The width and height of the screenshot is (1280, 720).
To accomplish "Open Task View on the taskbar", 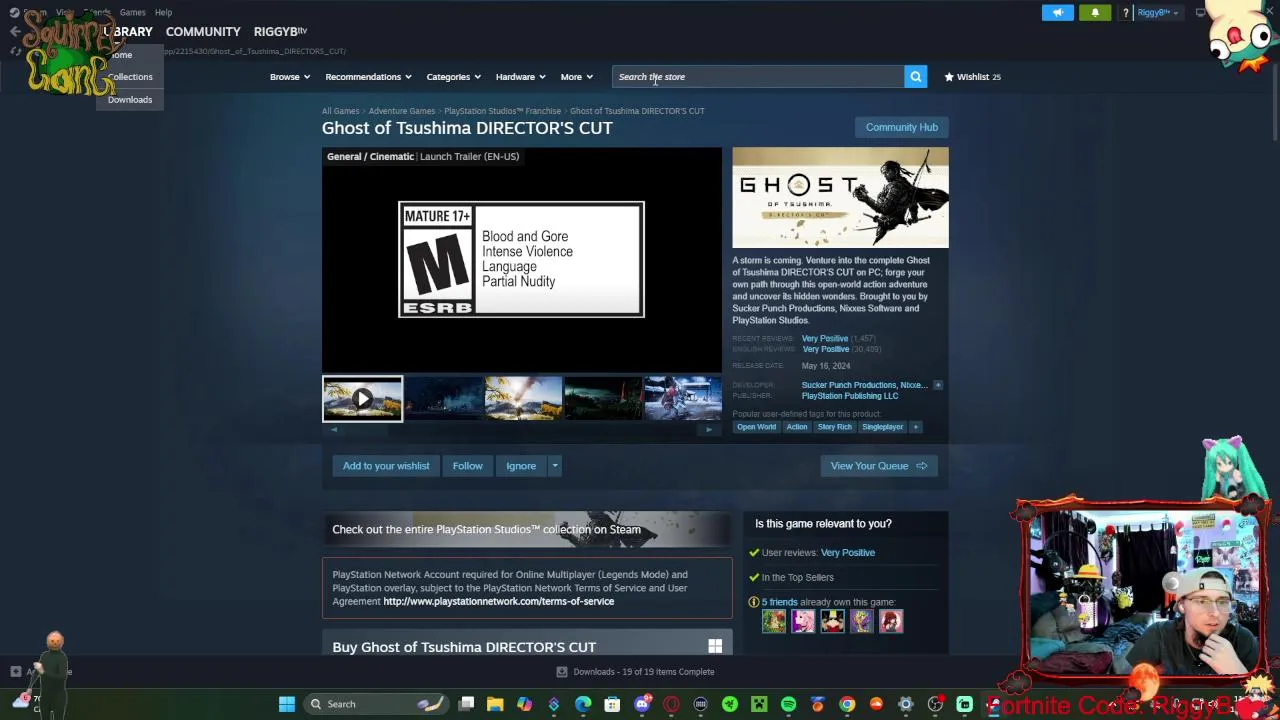I will pyautogui.click(x=466, y=704).
